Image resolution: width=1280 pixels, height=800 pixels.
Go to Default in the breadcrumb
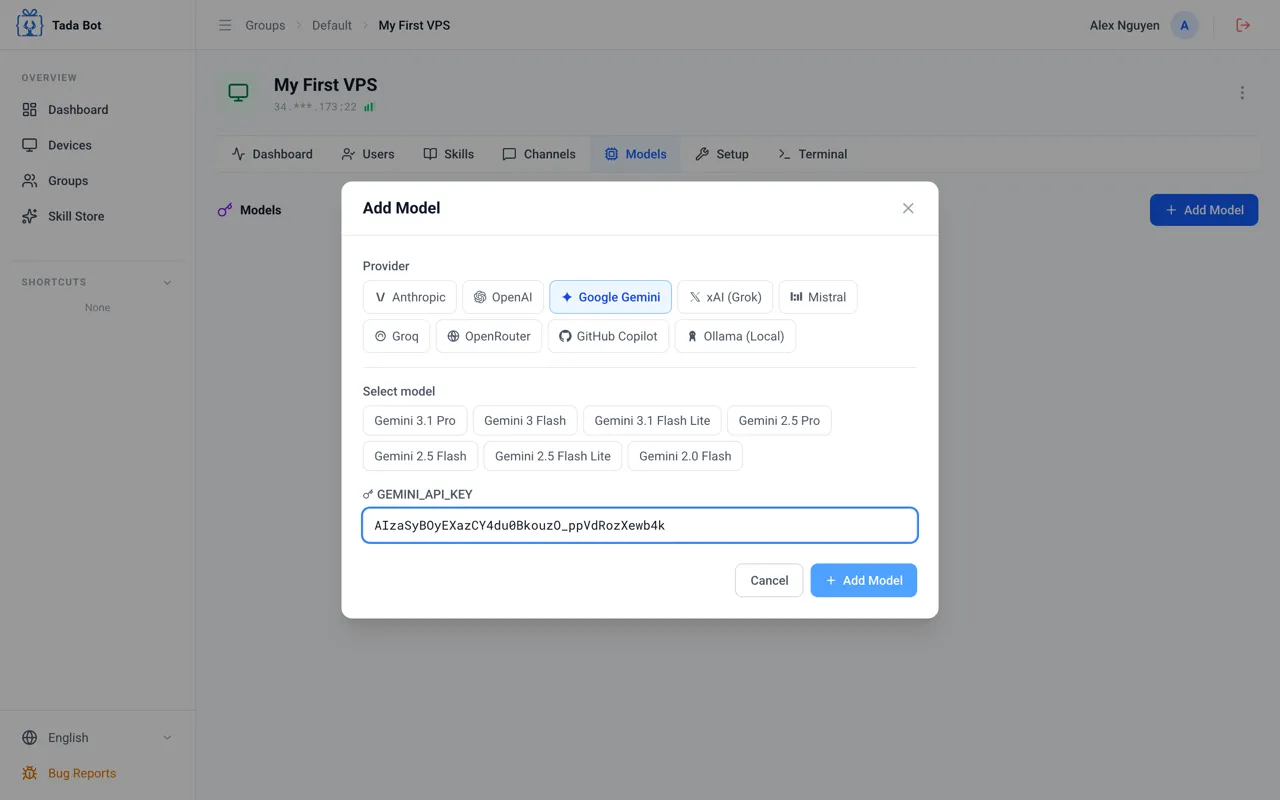pyautogui.click(x=332, y=25)
